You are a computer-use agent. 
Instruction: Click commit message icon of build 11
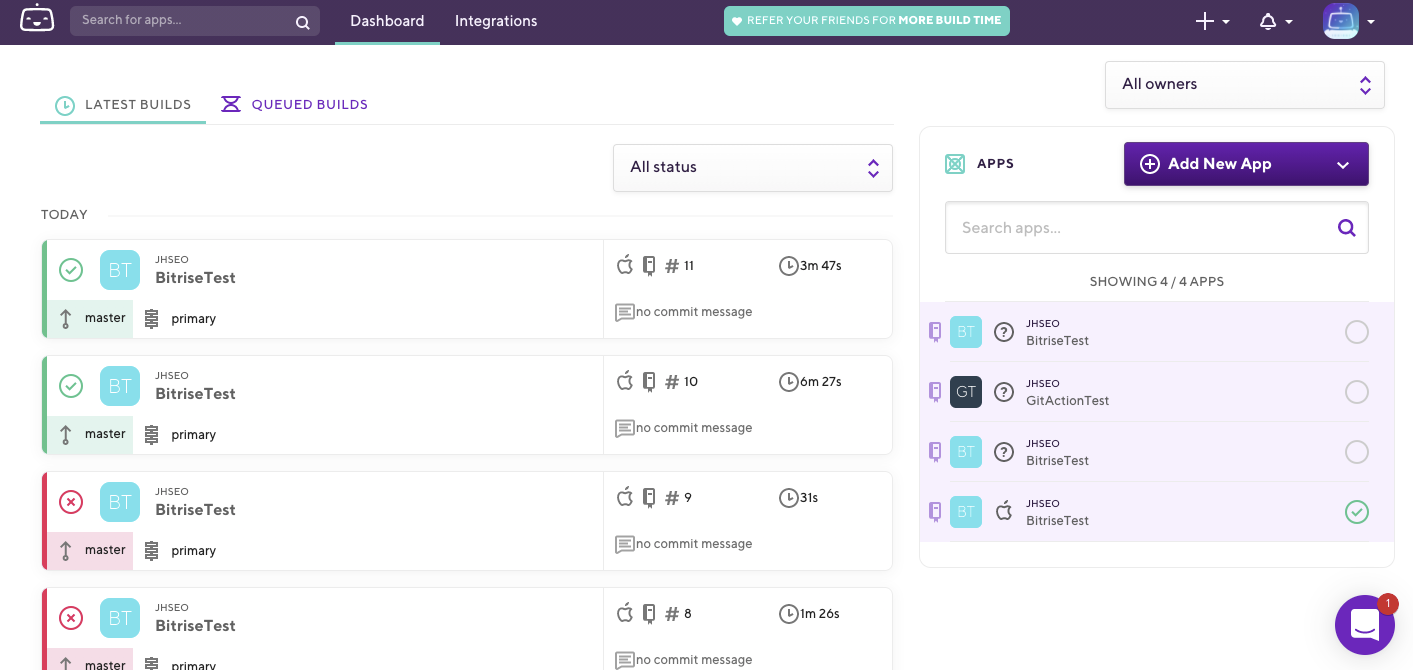[x=625, y=313]
